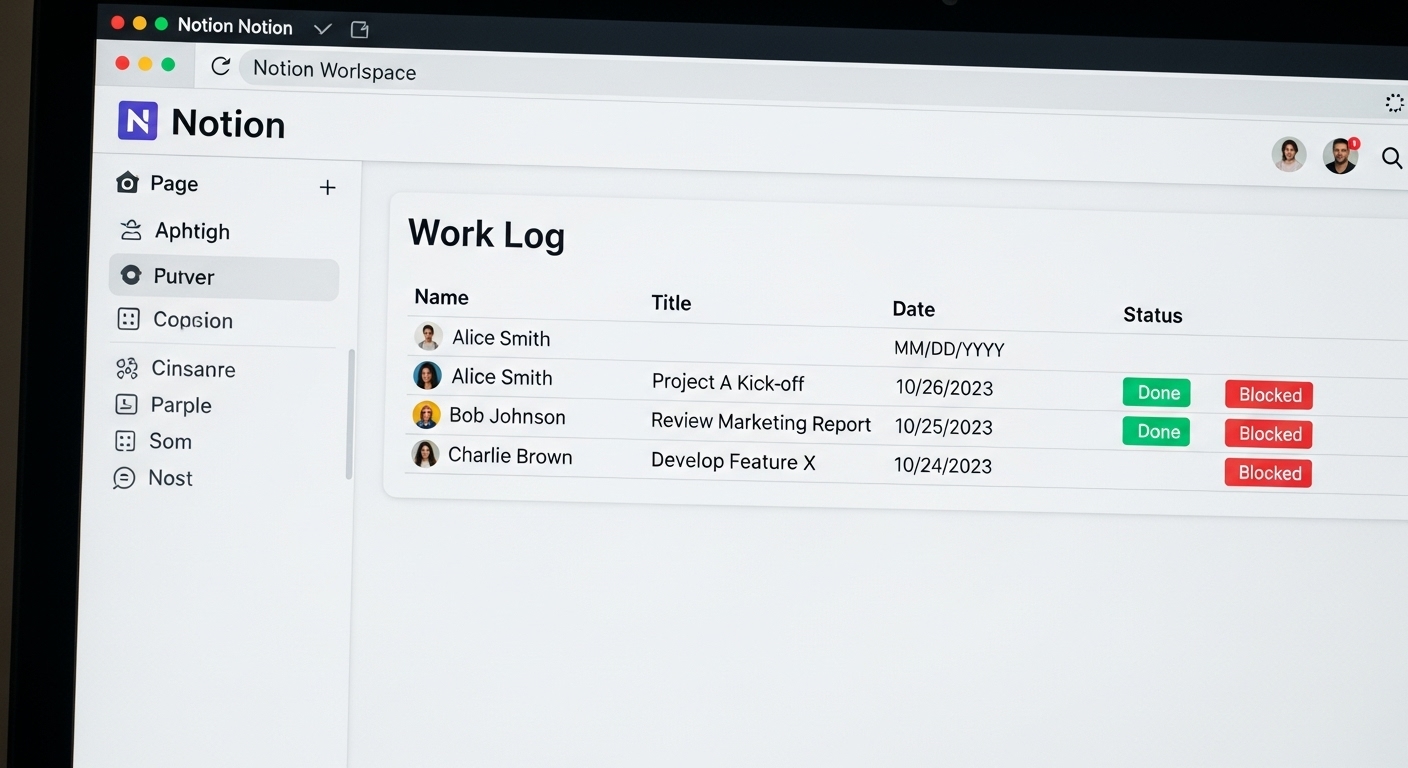Click the plus icon next to Page

(x=327, y=188)
